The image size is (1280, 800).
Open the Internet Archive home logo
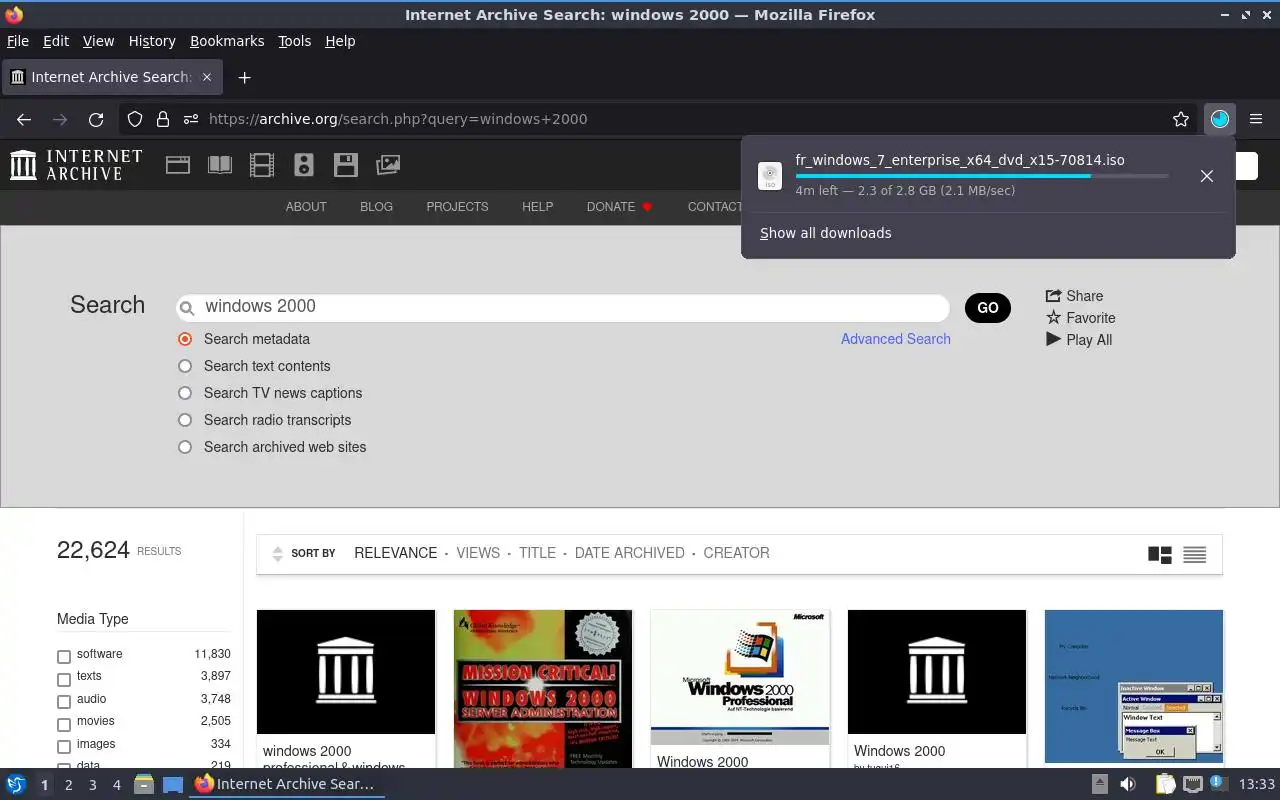click(76, 165)
